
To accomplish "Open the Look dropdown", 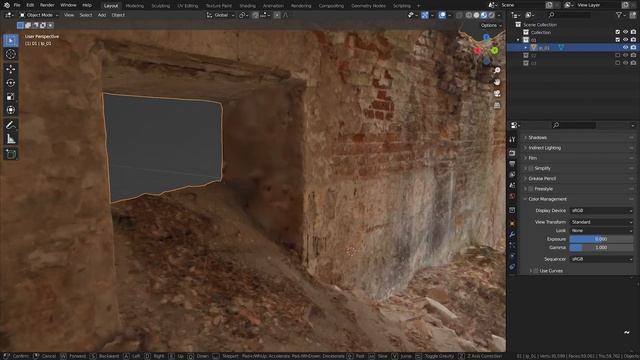I will point(601,231).
